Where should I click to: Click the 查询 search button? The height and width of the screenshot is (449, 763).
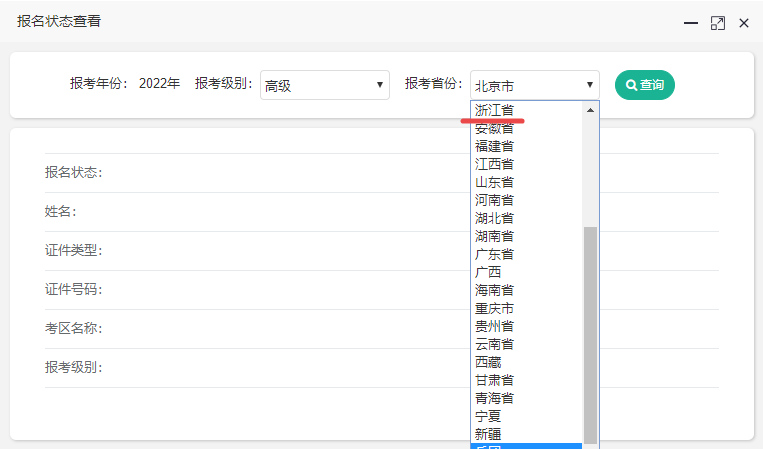tap(644, 85)
